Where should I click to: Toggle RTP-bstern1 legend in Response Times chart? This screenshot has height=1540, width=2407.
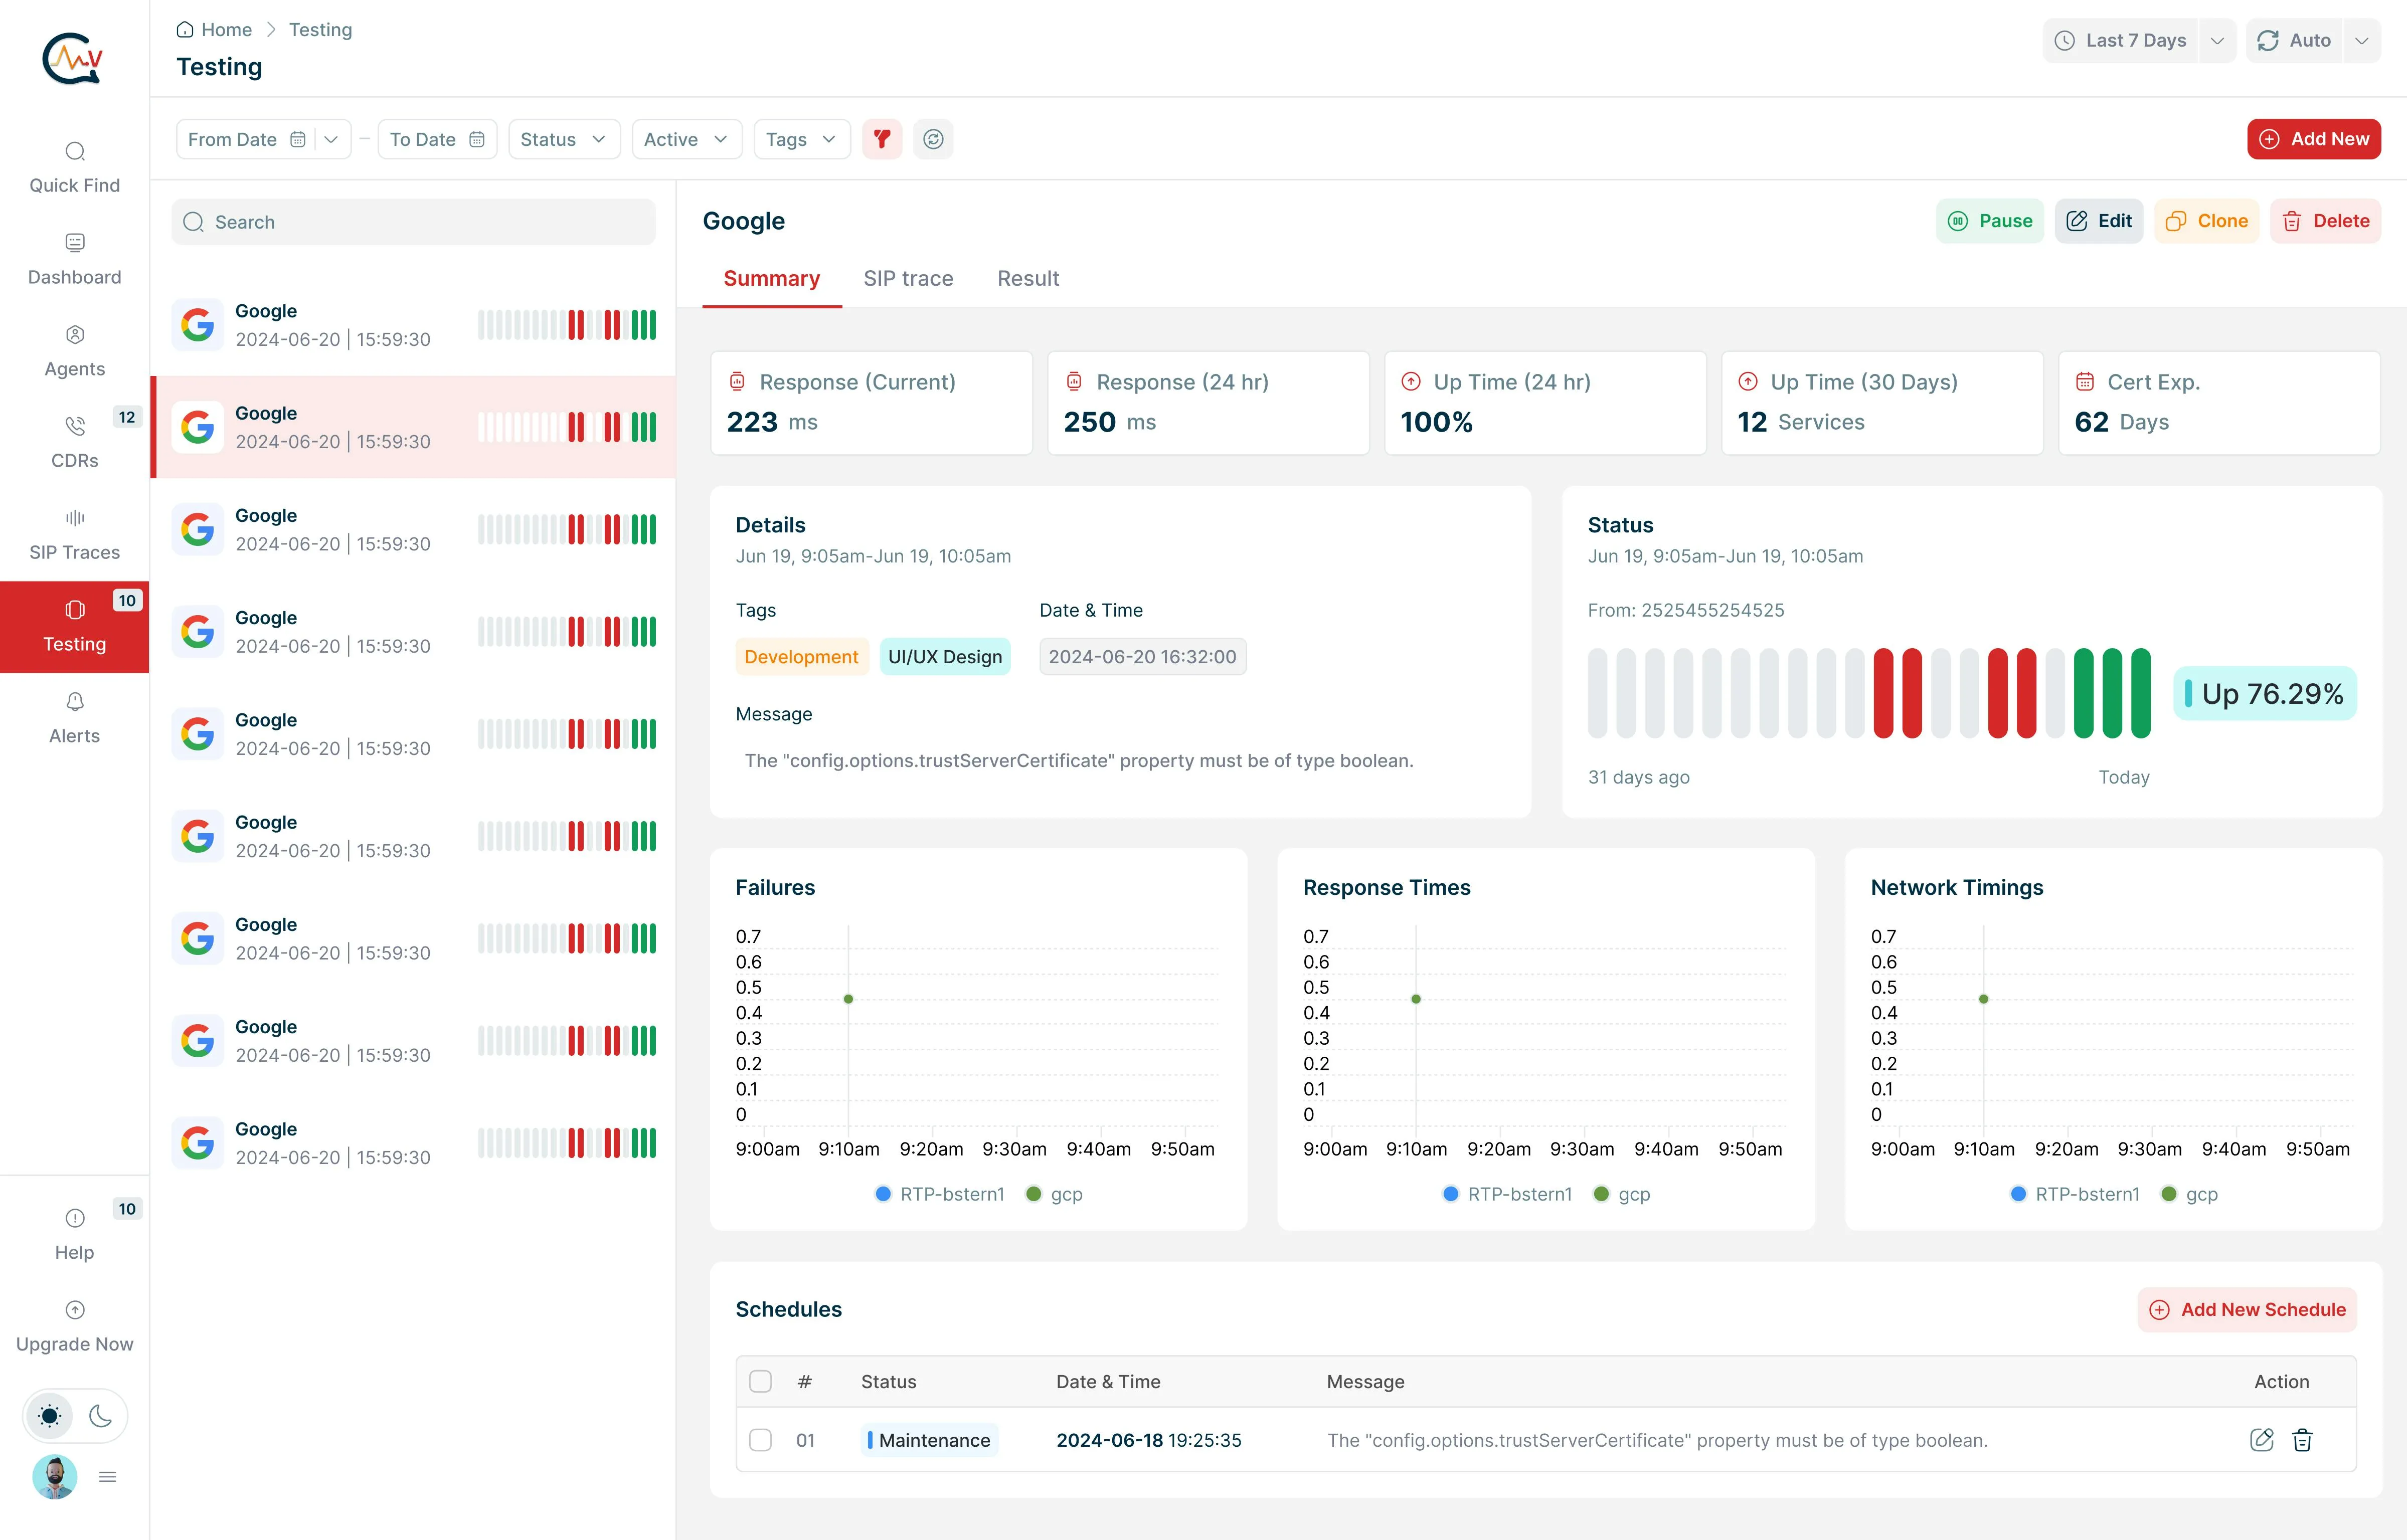1508,1194
